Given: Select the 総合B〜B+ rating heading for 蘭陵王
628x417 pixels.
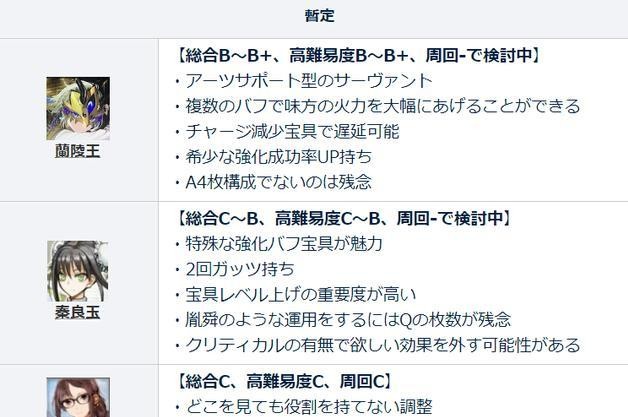Looking at the screenshot, I should coord(358,55).
